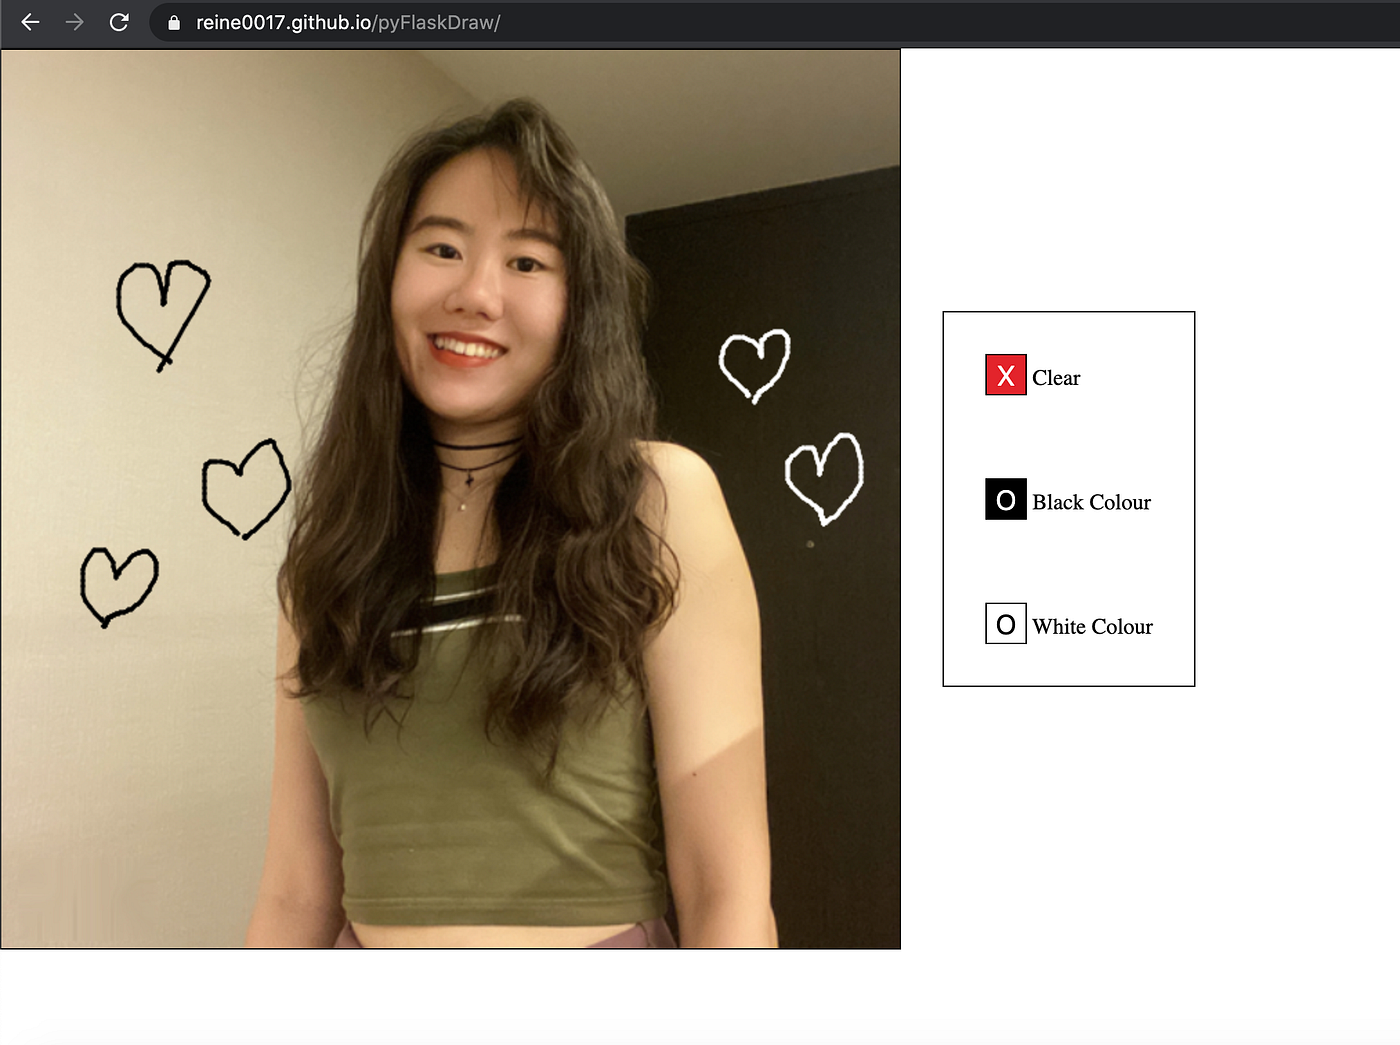The image size is (1400, 1045).
Task: Click the Black Colour text
Action: coord(1092,502)
